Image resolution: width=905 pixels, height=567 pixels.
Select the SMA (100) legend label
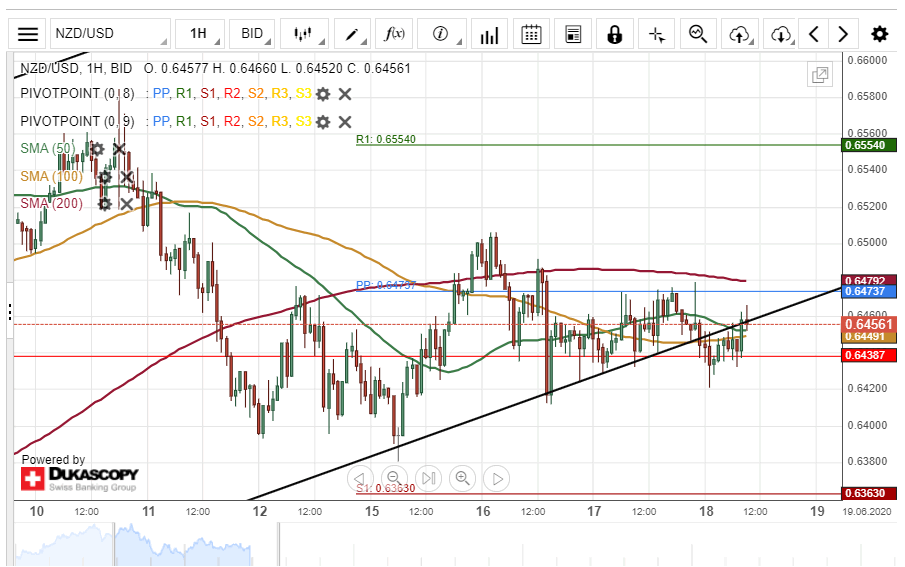(51, 176)
